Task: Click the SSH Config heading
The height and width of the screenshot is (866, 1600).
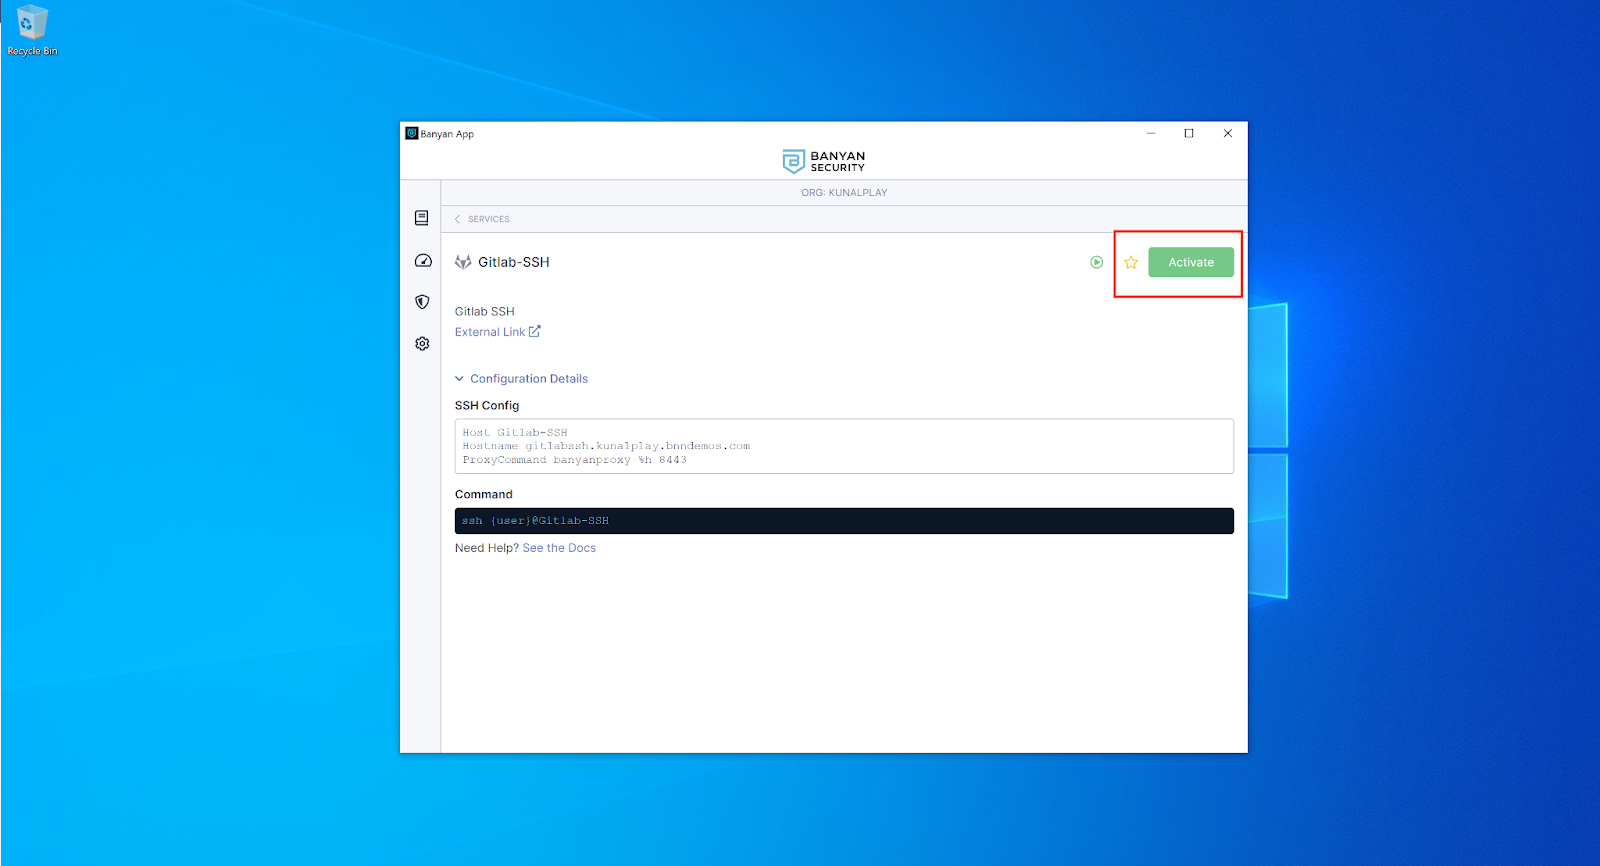Action: pyautogui.click(x=487, y=406)
